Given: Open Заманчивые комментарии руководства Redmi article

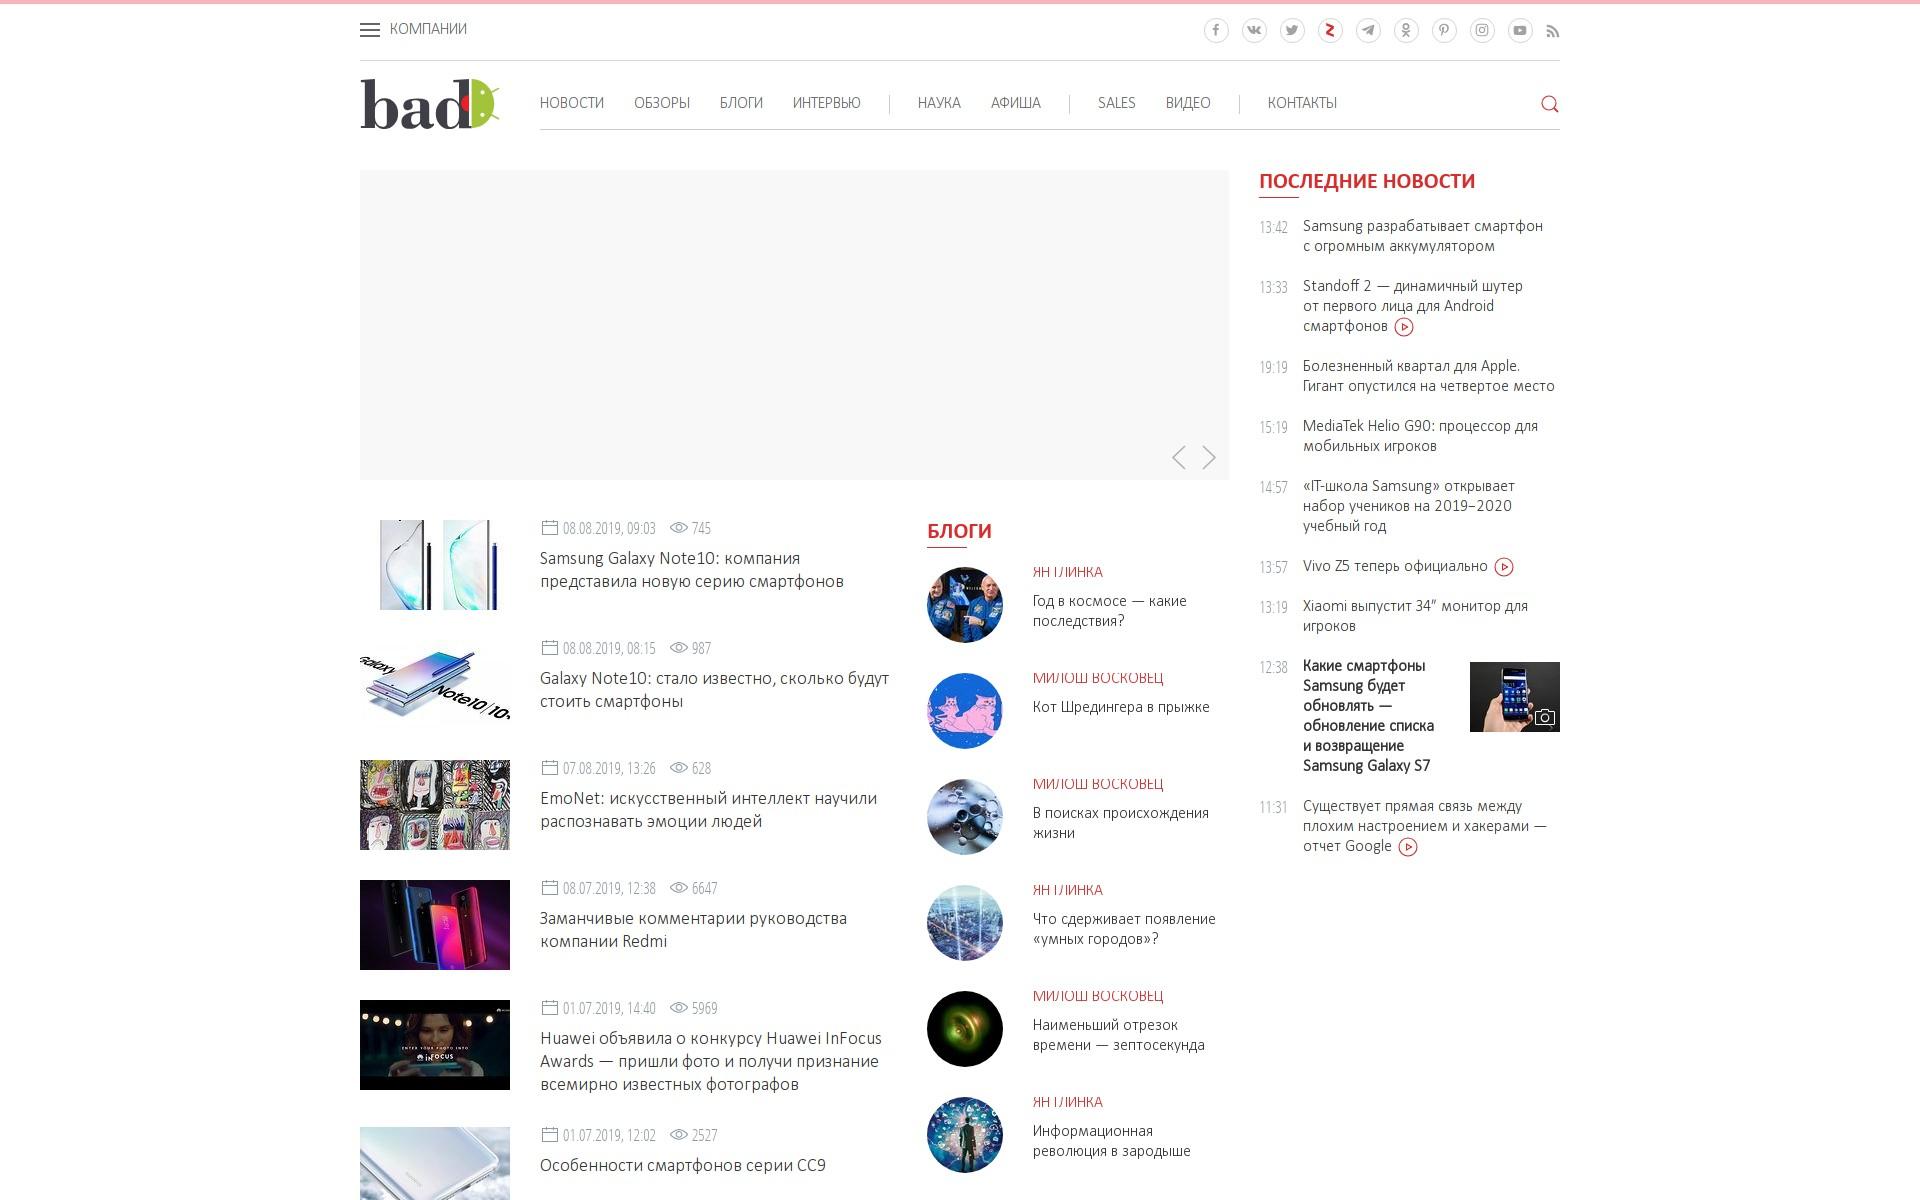Looking at the screenshot, I should 693,930.
